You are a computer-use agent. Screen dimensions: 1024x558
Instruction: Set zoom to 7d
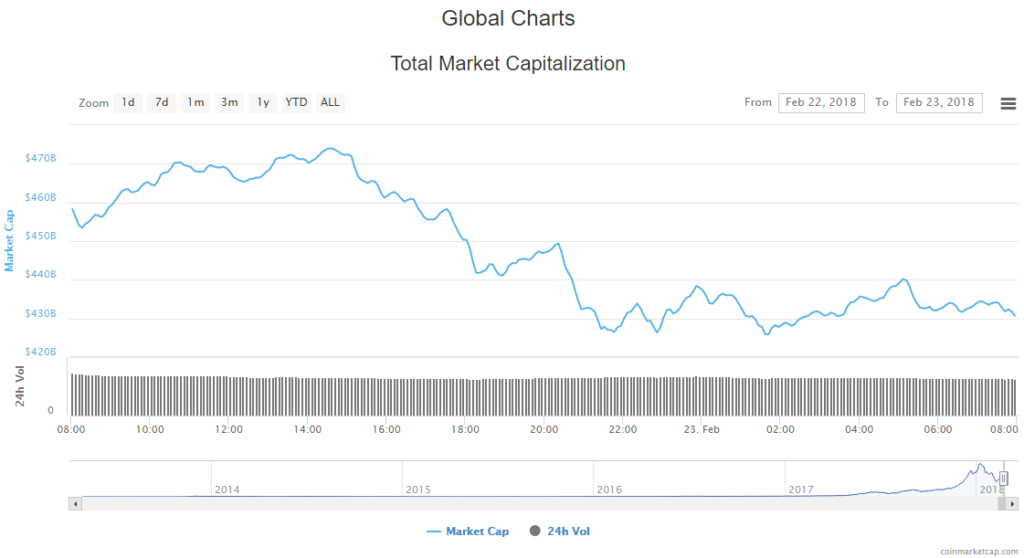[x=161, y=102]
